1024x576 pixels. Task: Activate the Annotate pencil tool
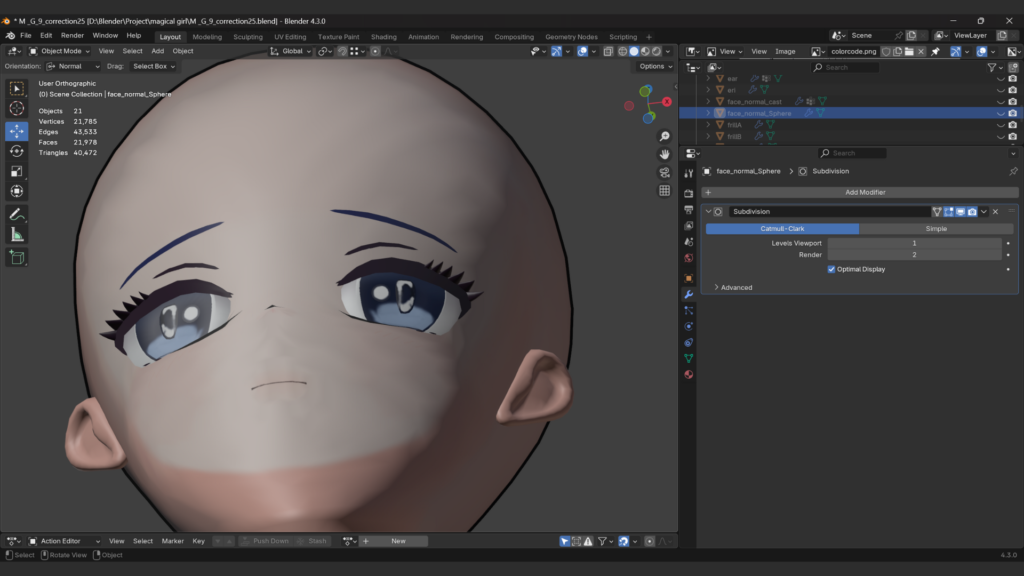(x=16, y=214)
